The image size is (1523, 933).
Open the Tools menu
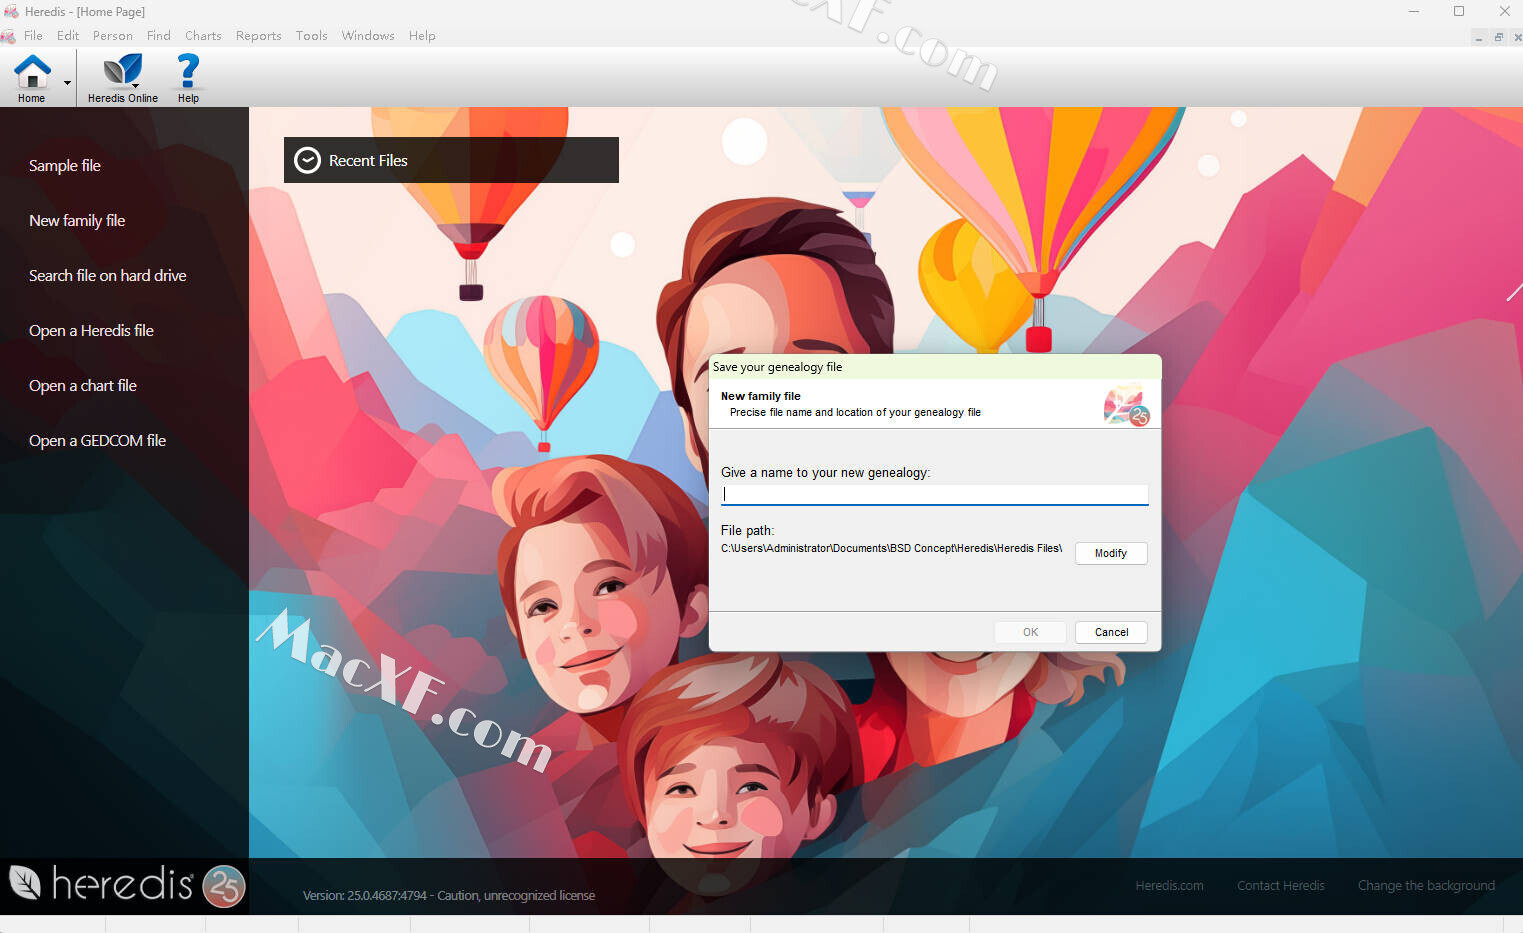(x=311, y=36)
